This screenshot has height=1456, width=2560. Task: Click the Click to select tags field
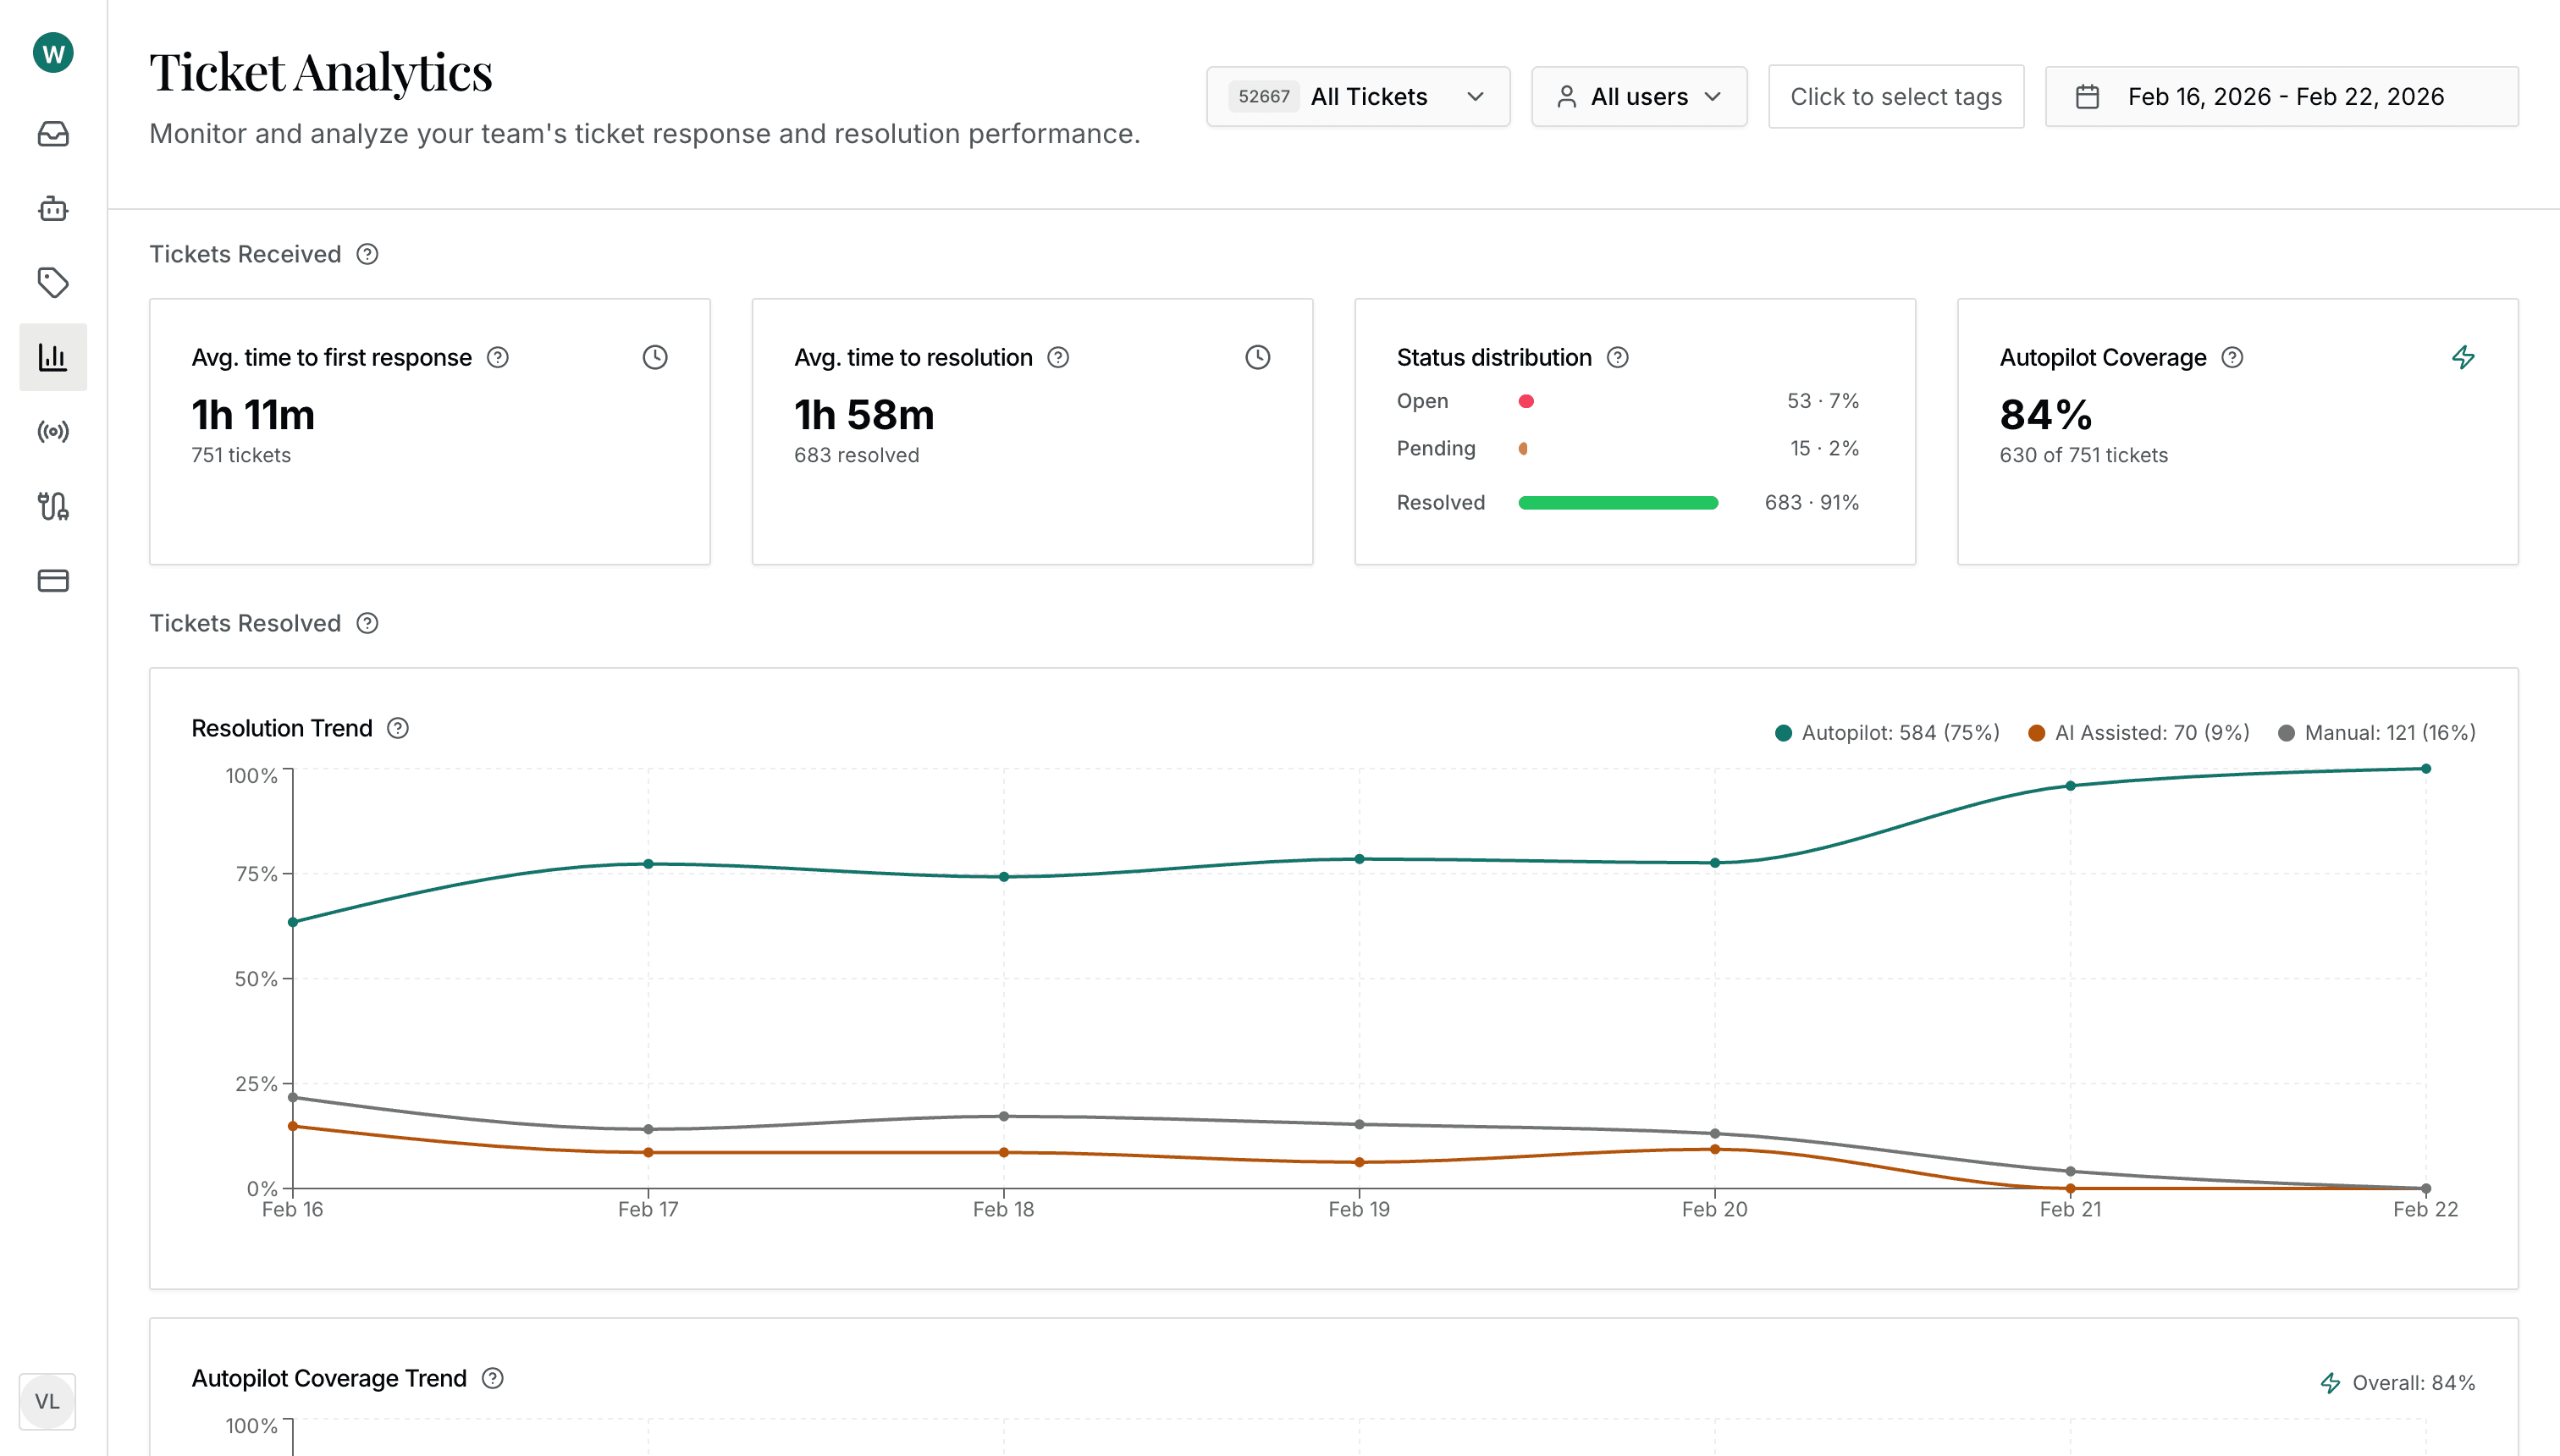[1896, 96]
